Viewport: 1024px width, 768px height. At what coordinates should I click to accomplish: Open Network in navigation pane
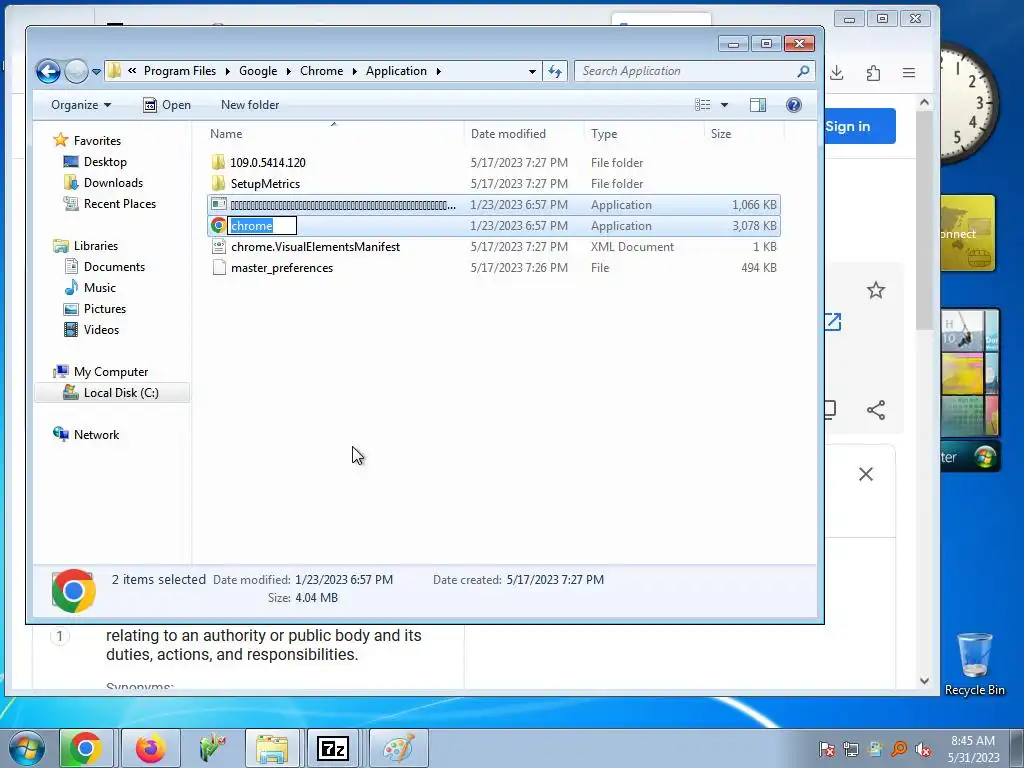(x=96, y=435)
